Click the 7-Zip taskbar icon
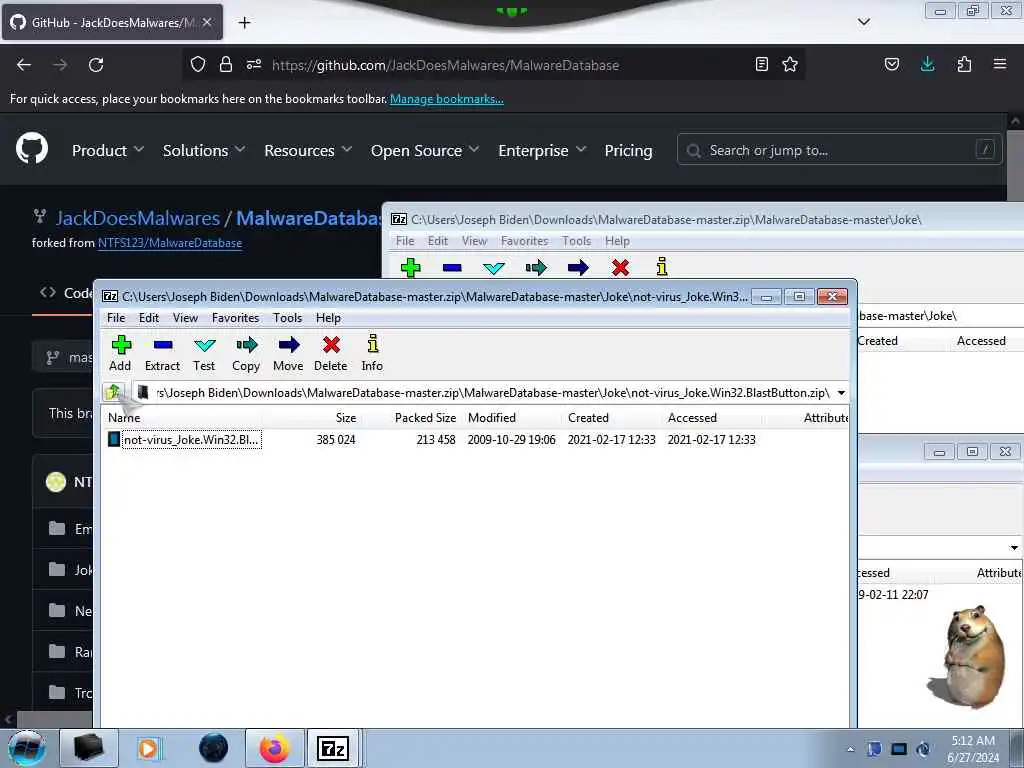The height and width of the screenshot is (768, 1024). click(x=333, y=748)
